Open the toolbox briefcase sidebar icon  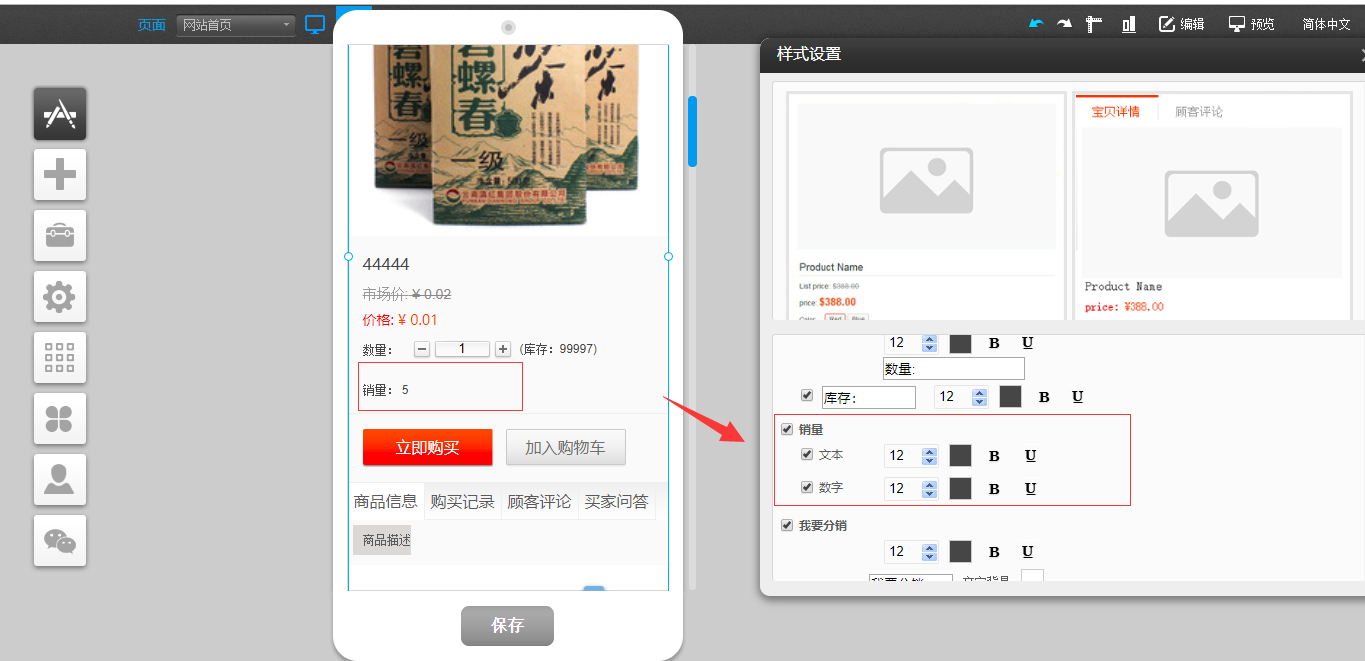(x=60, y=236)
